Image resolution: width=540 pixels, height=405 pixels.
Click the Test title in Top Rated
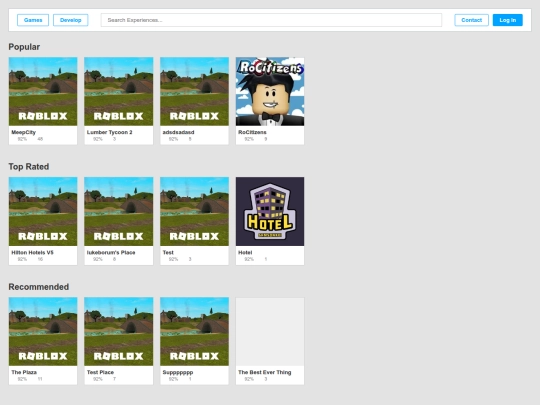pos(168,252)
